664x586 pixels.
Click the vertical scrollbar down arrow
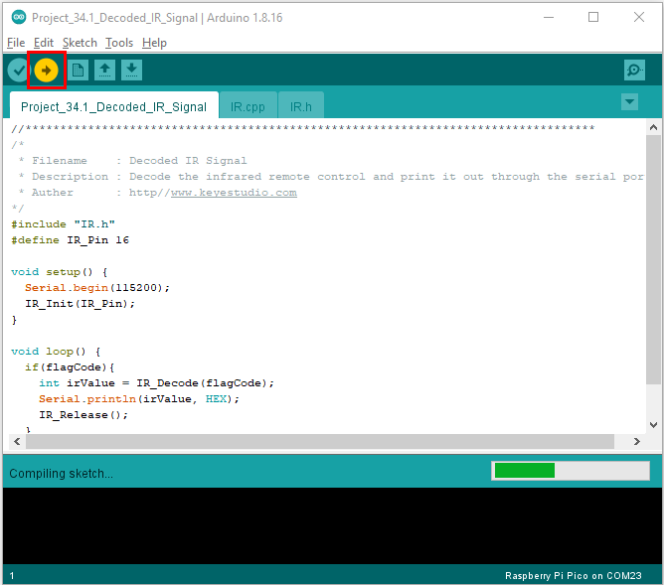click(x=653, y=425)
